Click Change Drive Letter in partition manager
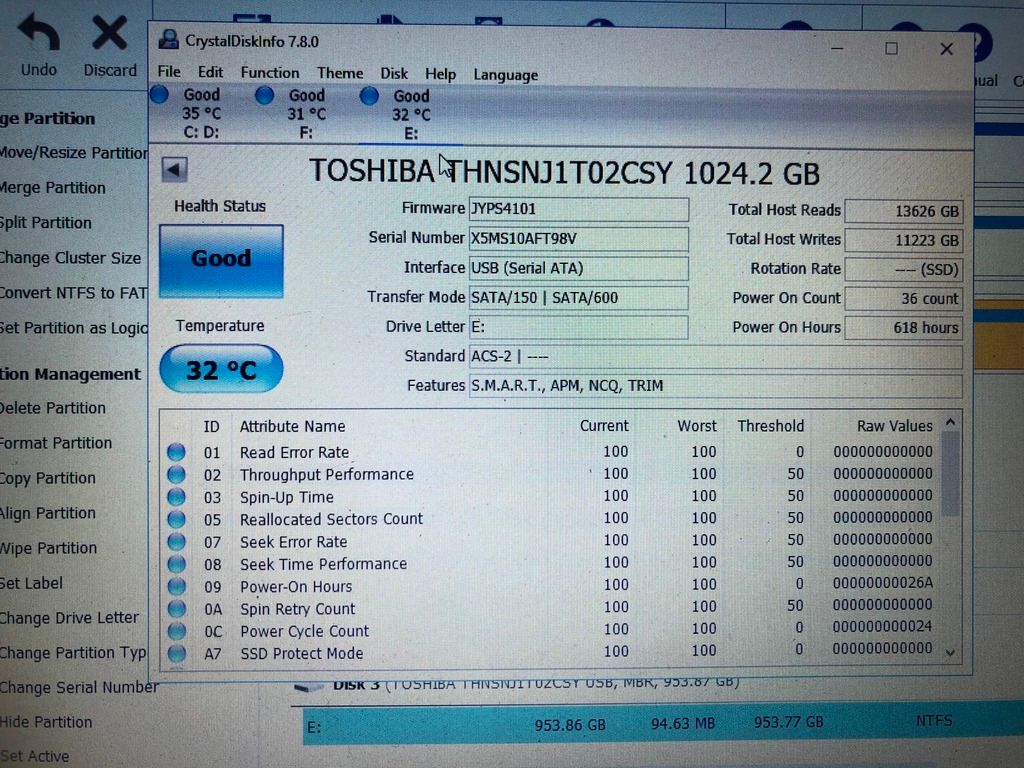The image size is (1024, 768). [x=70, y=618]
